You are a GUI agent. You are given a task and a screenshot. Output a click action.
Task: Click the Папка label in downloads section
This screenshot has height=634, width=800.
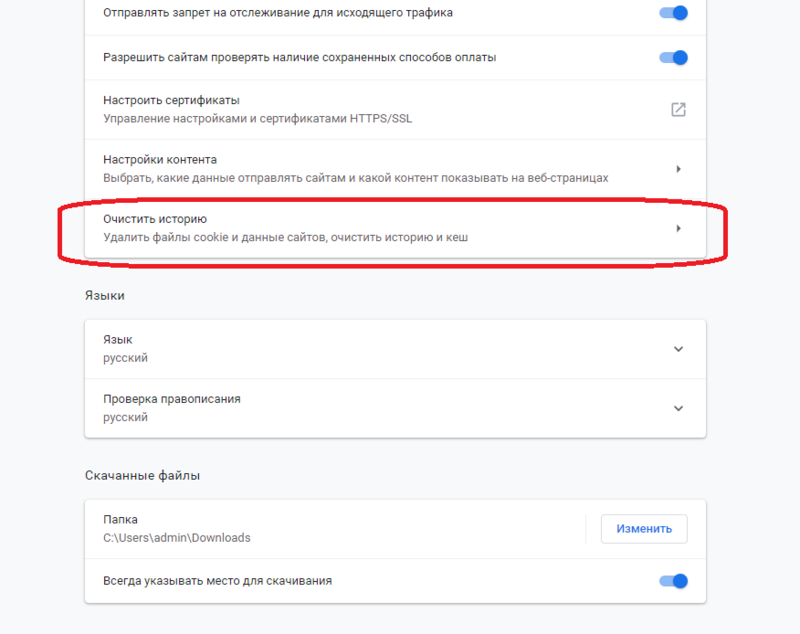(x=120, y=519)
